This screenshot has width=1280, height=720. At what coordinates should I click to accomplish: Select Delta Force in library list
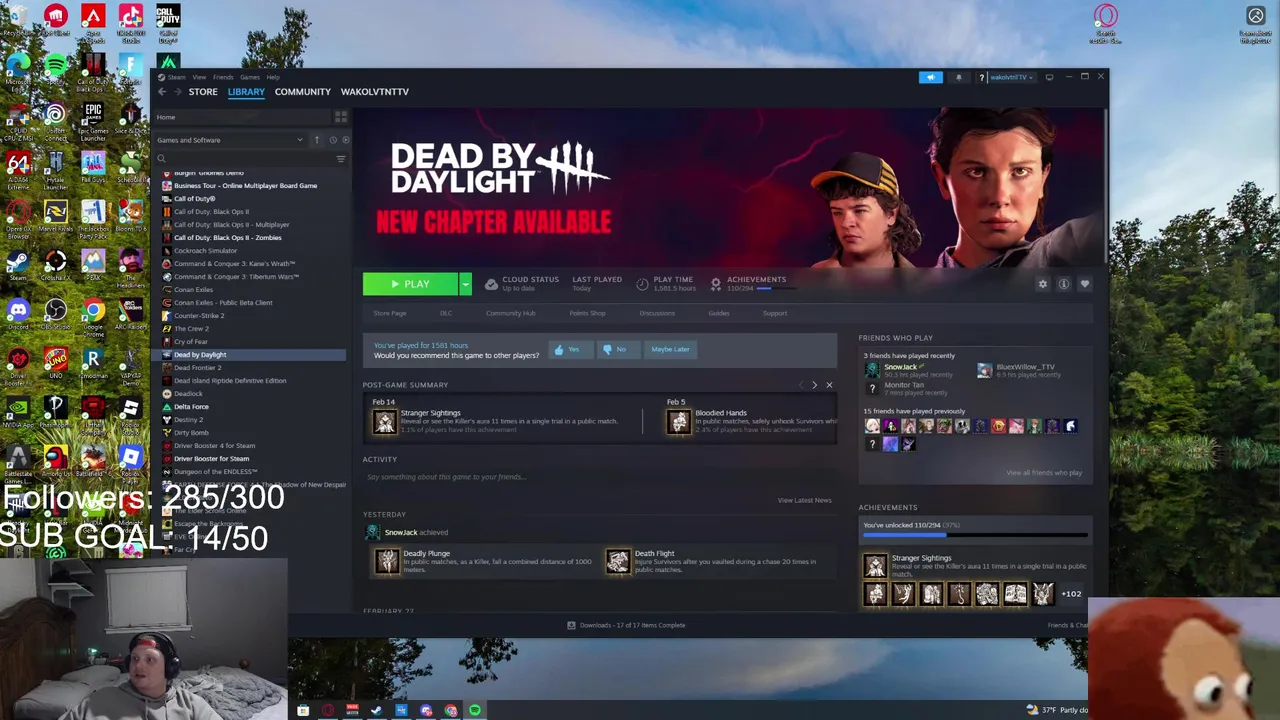tap(191, 406)
